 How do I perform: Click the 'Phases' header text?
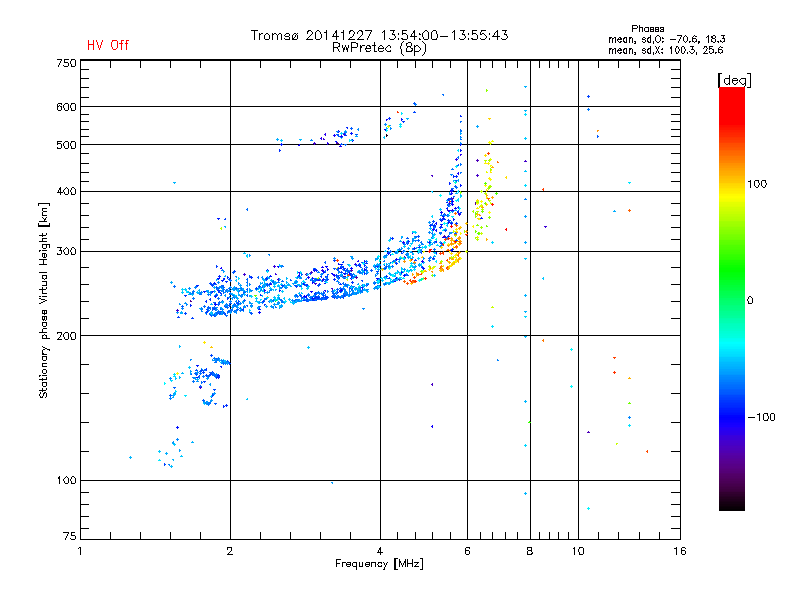tap(647, 29)
